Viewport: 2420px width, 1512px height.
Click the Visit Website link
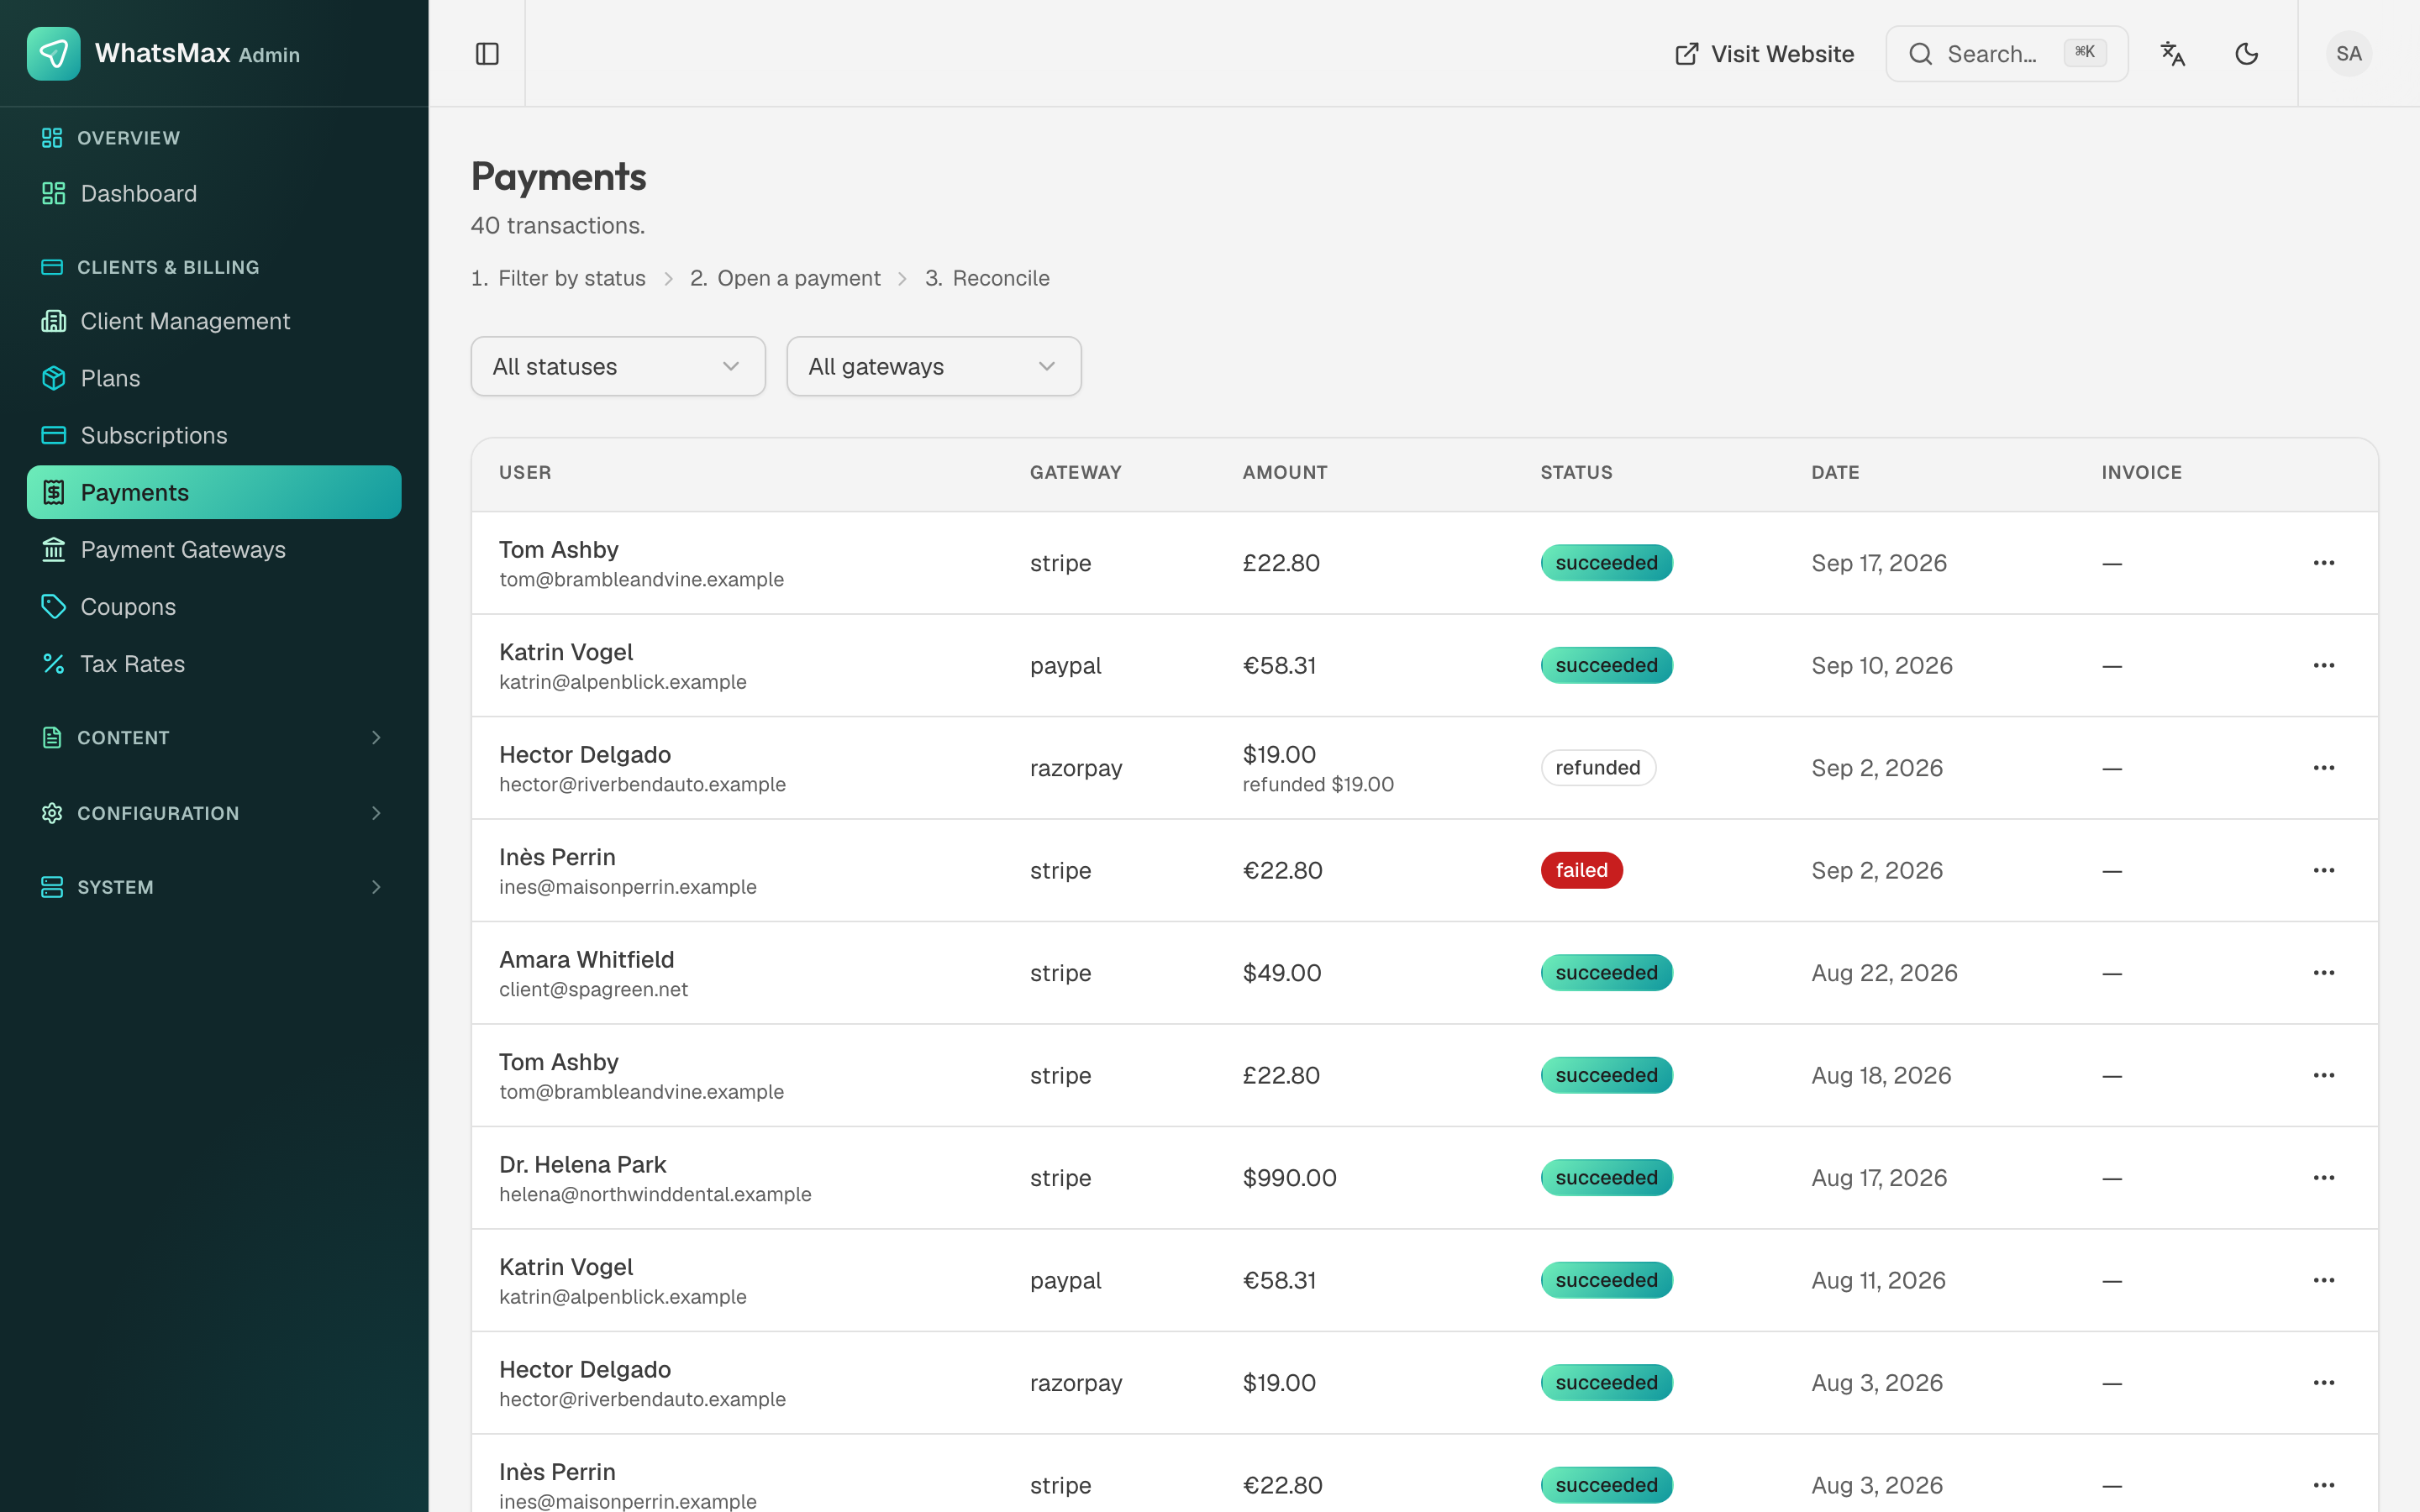1764,54
